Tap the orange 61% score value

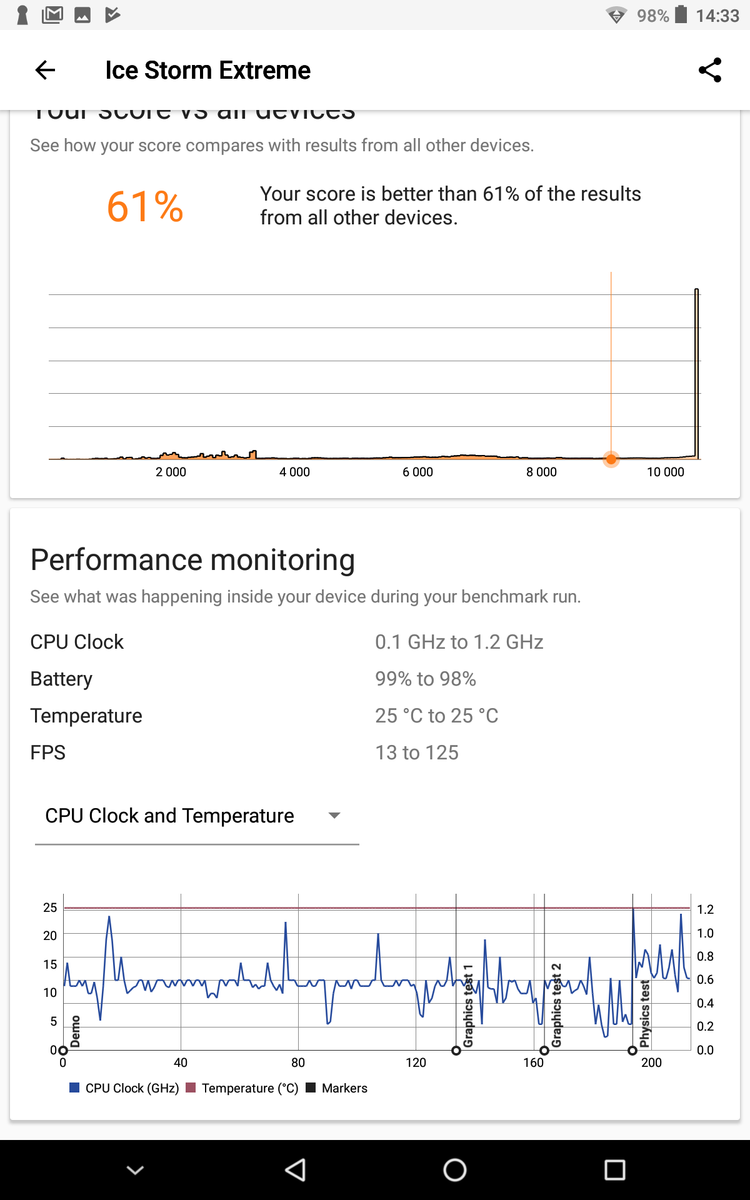tap(145, 207)
